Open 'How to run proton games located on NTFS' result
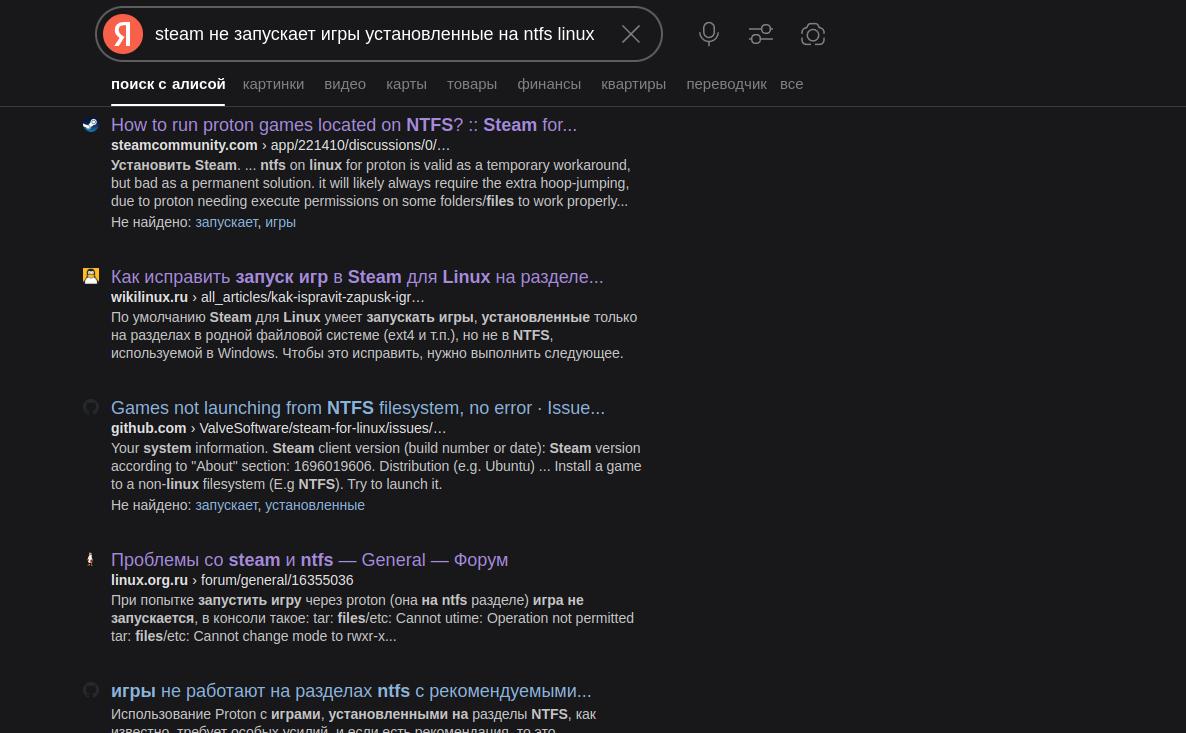 coord(343,125)
